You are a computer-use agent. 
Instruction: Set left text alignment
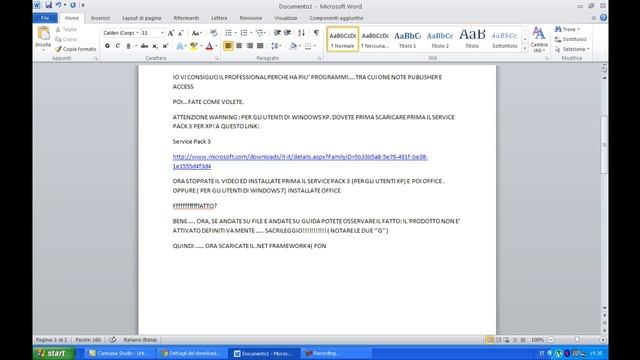[228, 46]
